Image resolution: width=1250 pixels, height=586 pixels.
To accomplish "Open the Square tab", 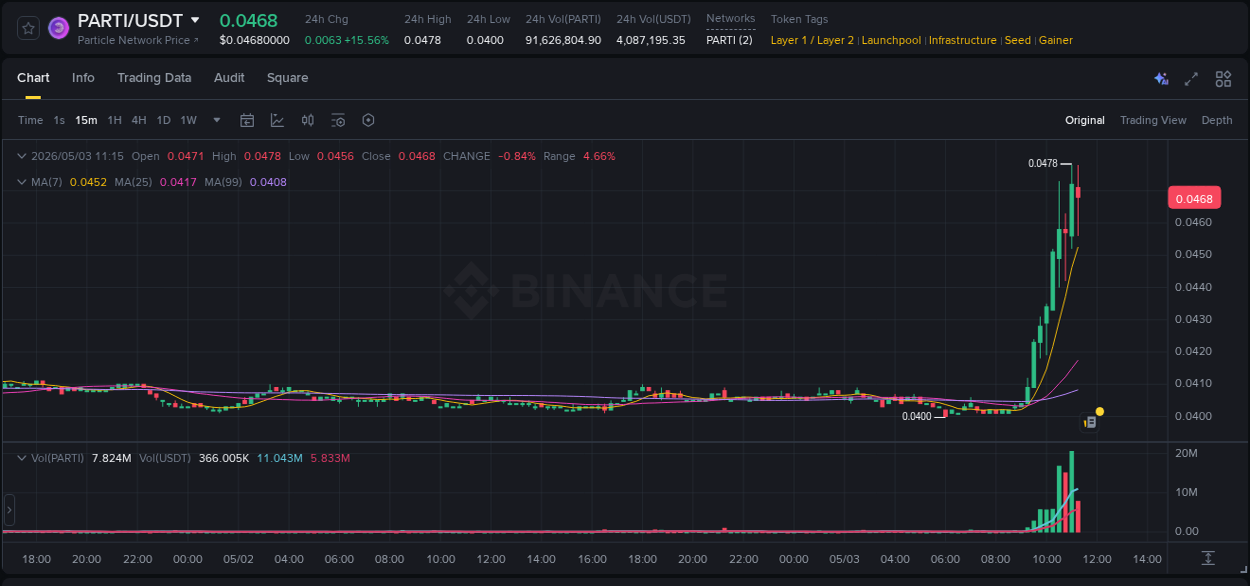I will coord(287,78).
